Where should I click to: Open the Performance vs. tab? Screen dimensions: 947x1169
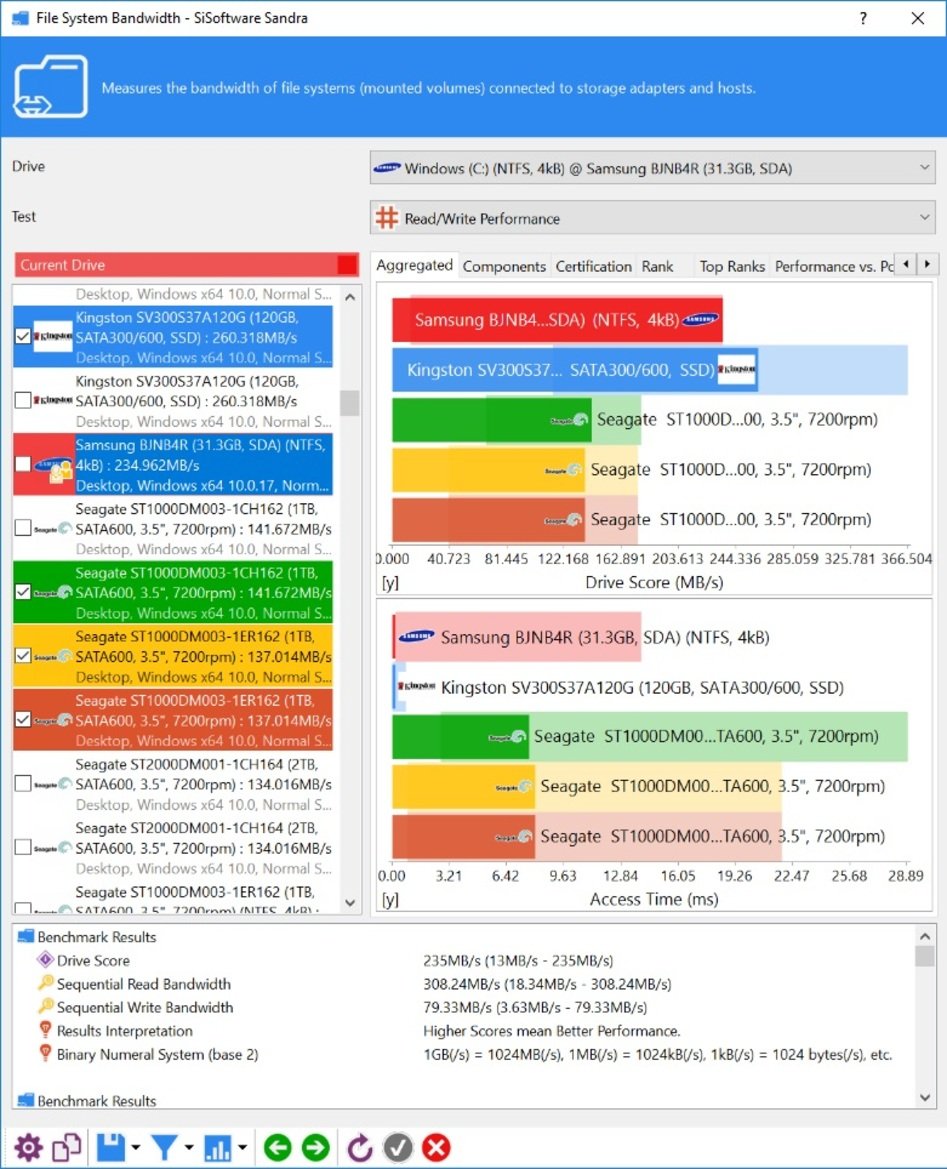(834, 266)
